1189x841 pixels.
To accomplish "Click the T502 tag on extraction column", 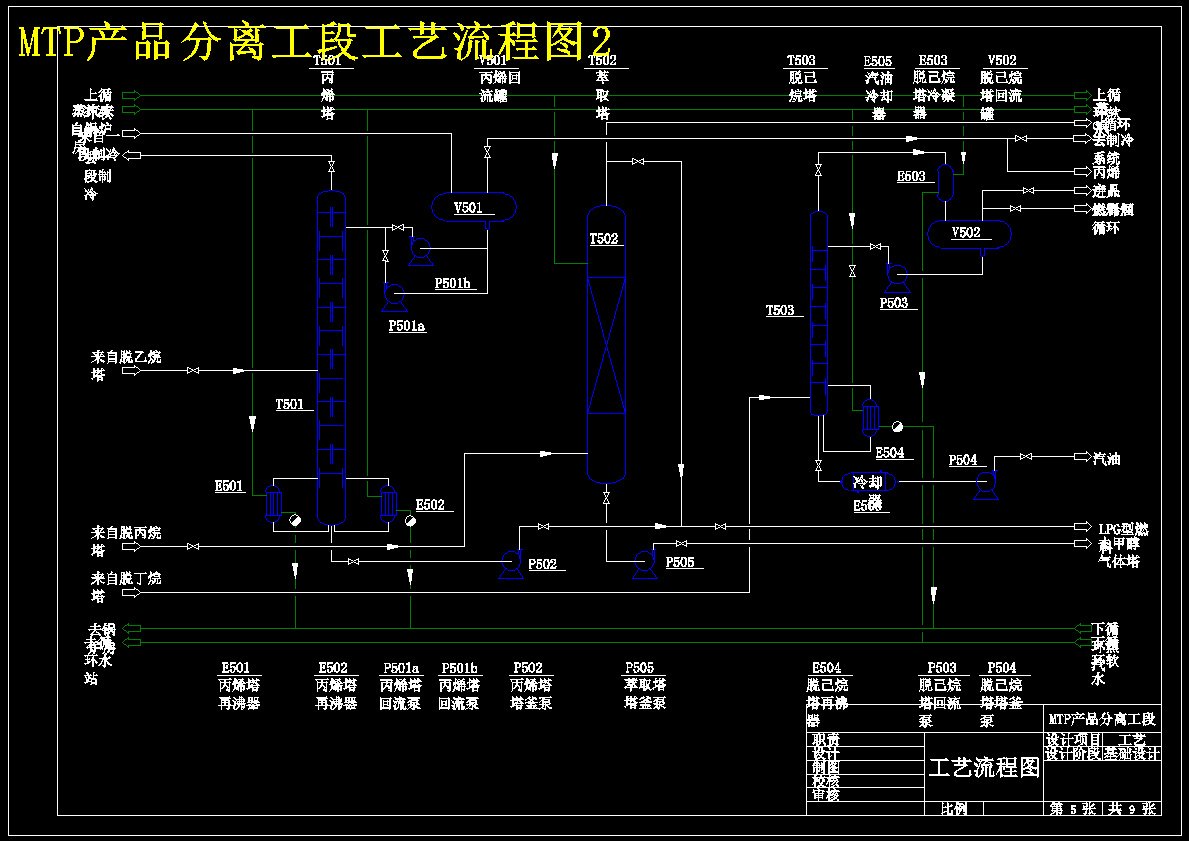I will pos(604,239).
